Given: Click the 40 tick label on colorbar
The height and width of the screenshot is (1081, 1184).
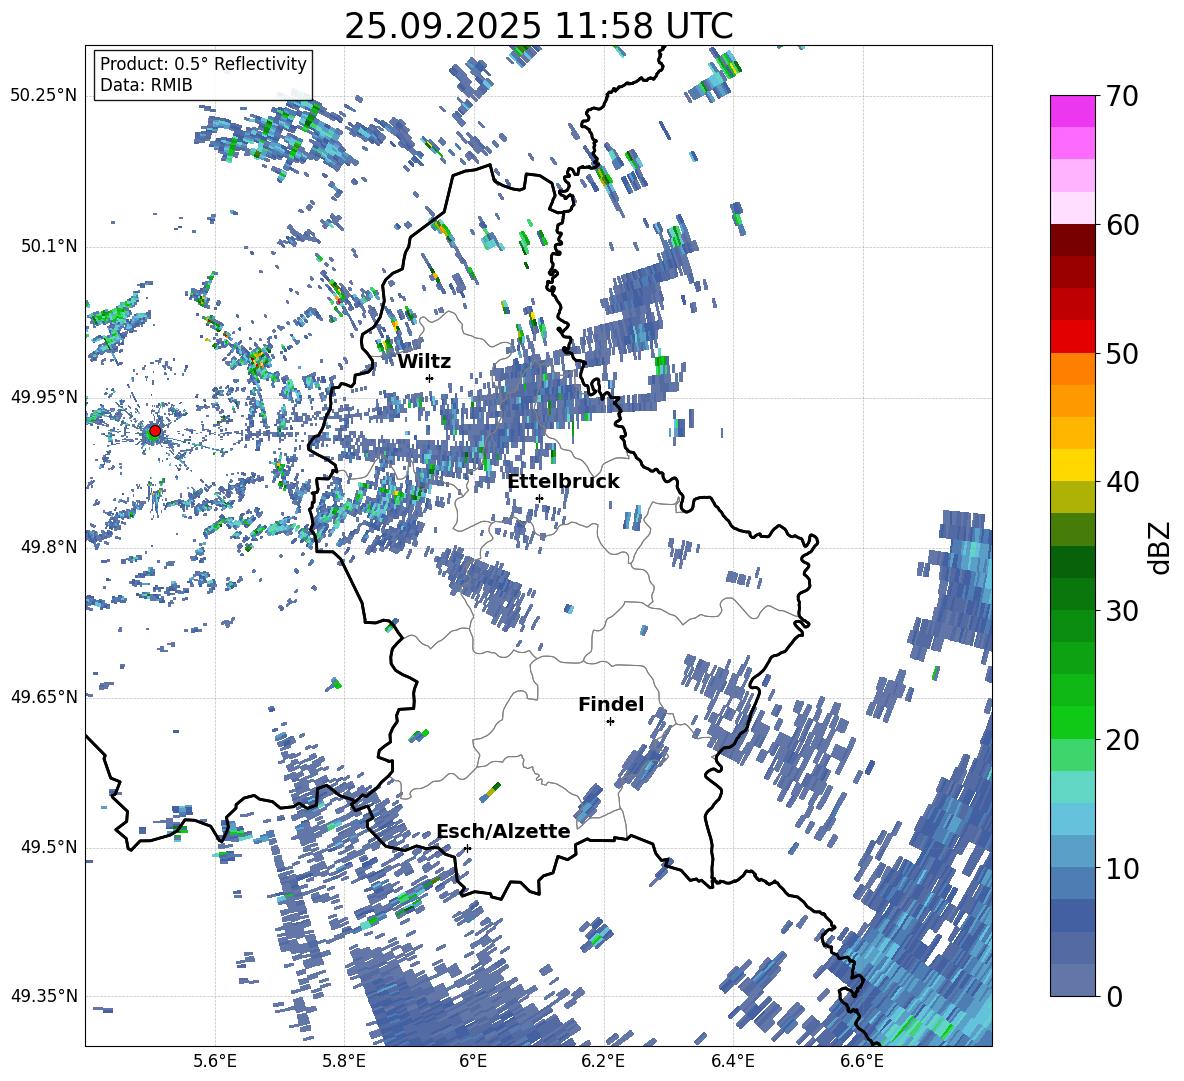Looking at the screenshot, I should tap(1122, 482).
